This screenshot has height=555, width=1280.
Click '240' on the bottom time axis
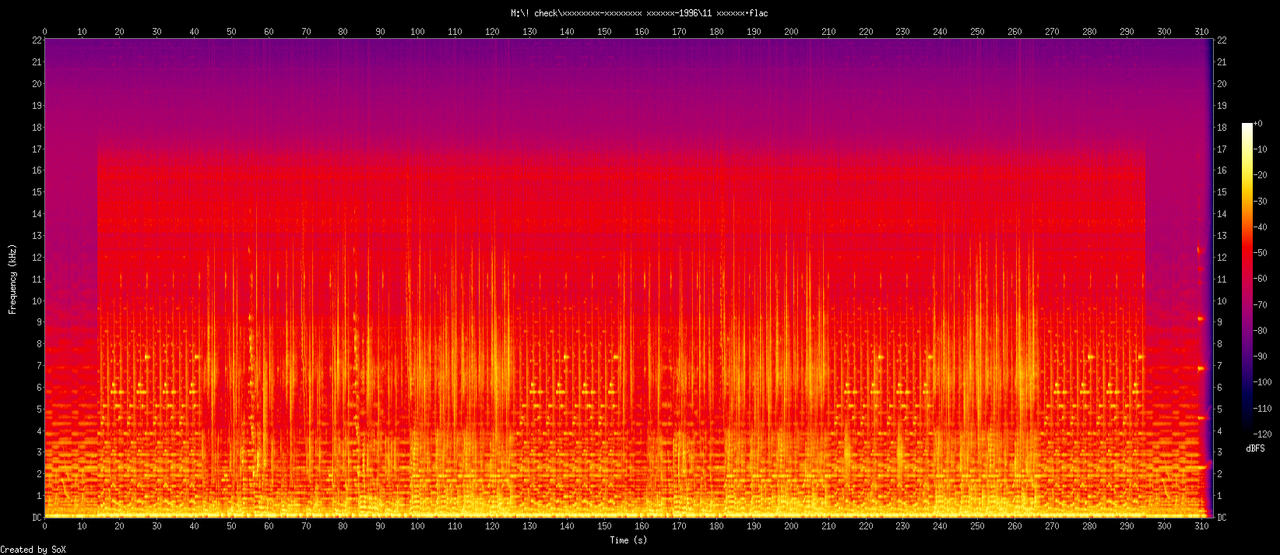(x=939, y=526)
